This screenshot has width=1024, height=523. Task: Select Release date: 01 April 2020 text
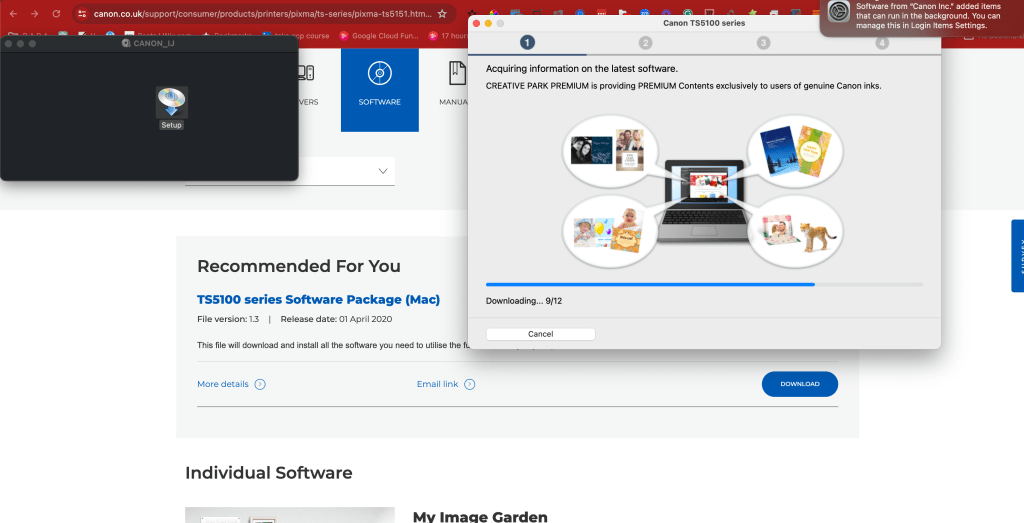(336, 319)
